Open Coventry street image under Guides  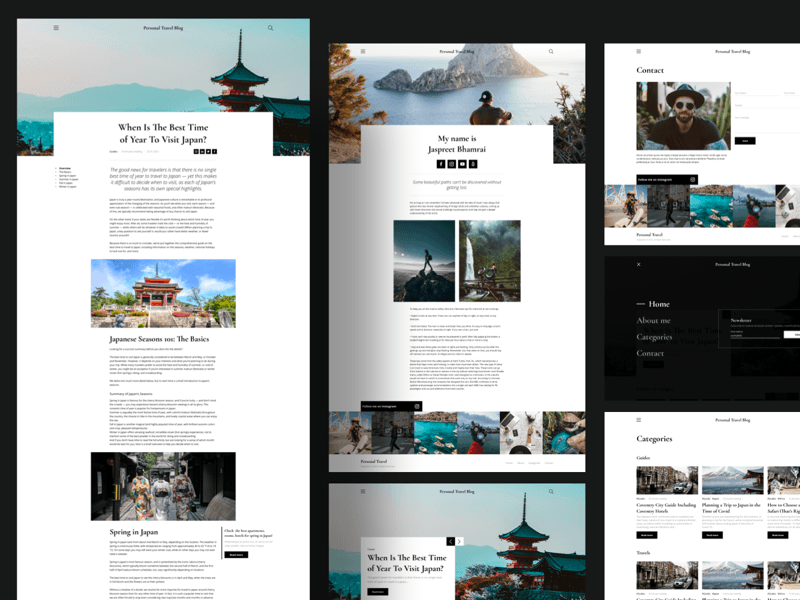[667, 480]
